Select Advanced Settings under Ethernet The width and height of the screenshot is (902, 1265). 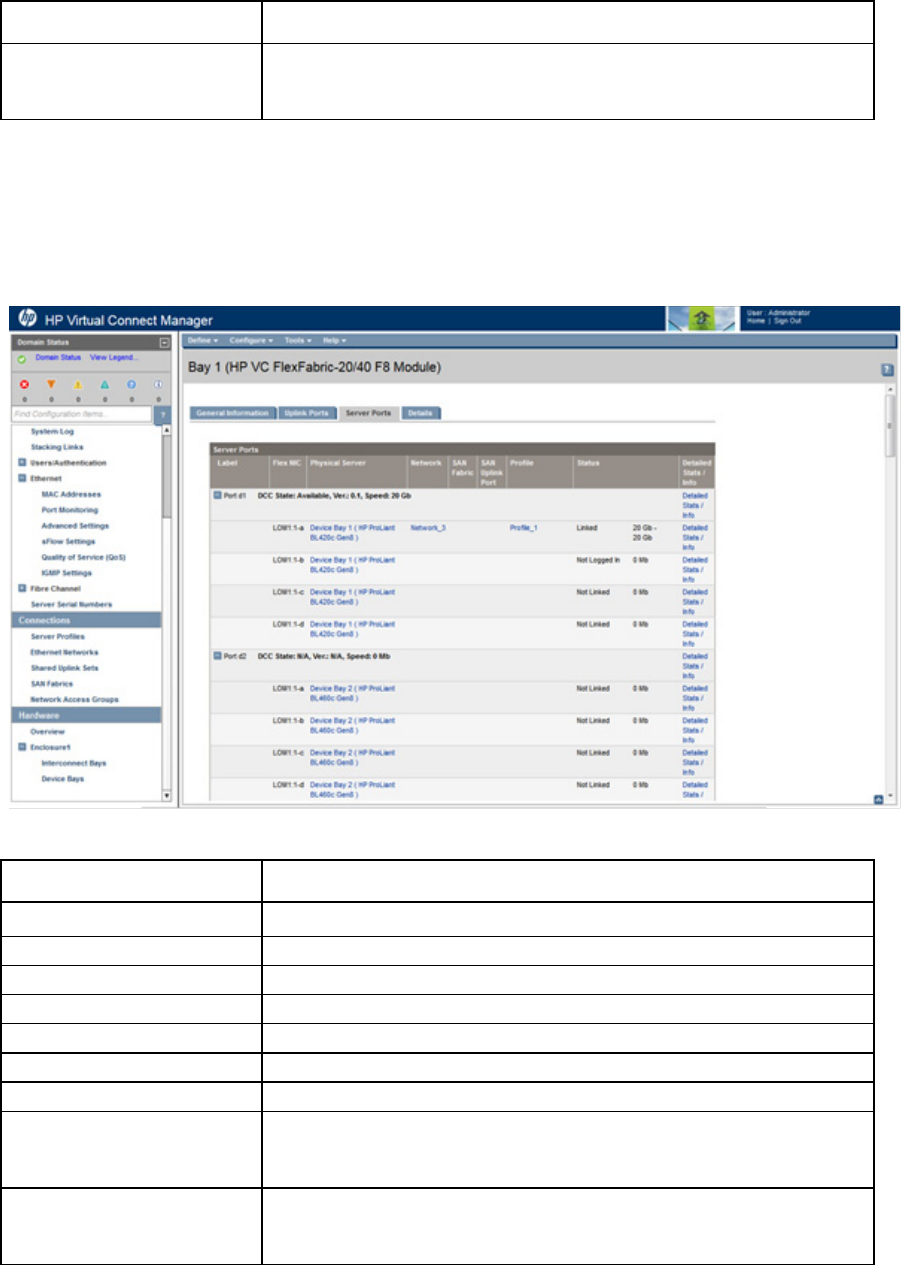(75, 526)
